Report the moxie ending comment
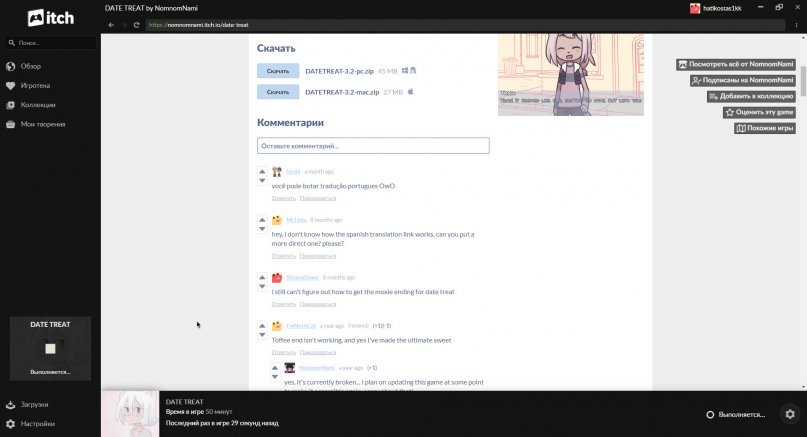 click(318, 304)
